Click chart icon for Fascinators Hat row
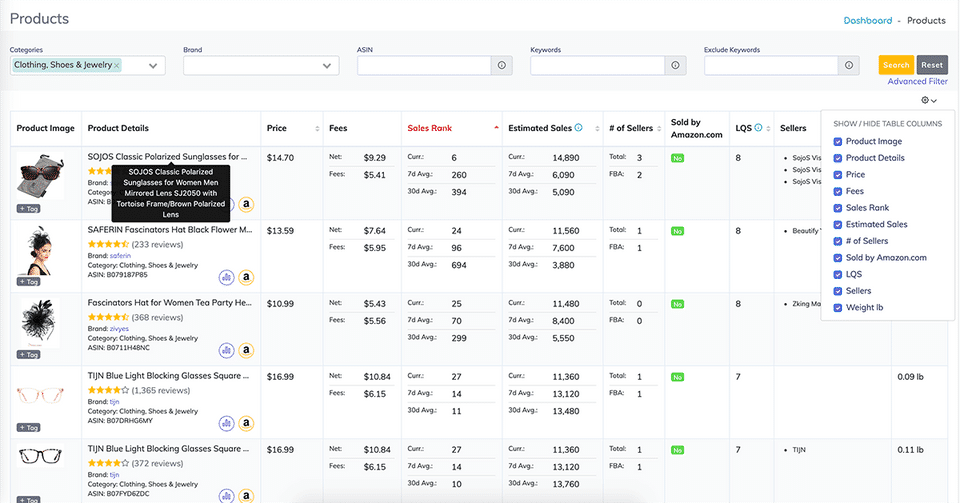The height and width of the screenshot is (503, 960). pyautogui.click(x=227, y=350)
